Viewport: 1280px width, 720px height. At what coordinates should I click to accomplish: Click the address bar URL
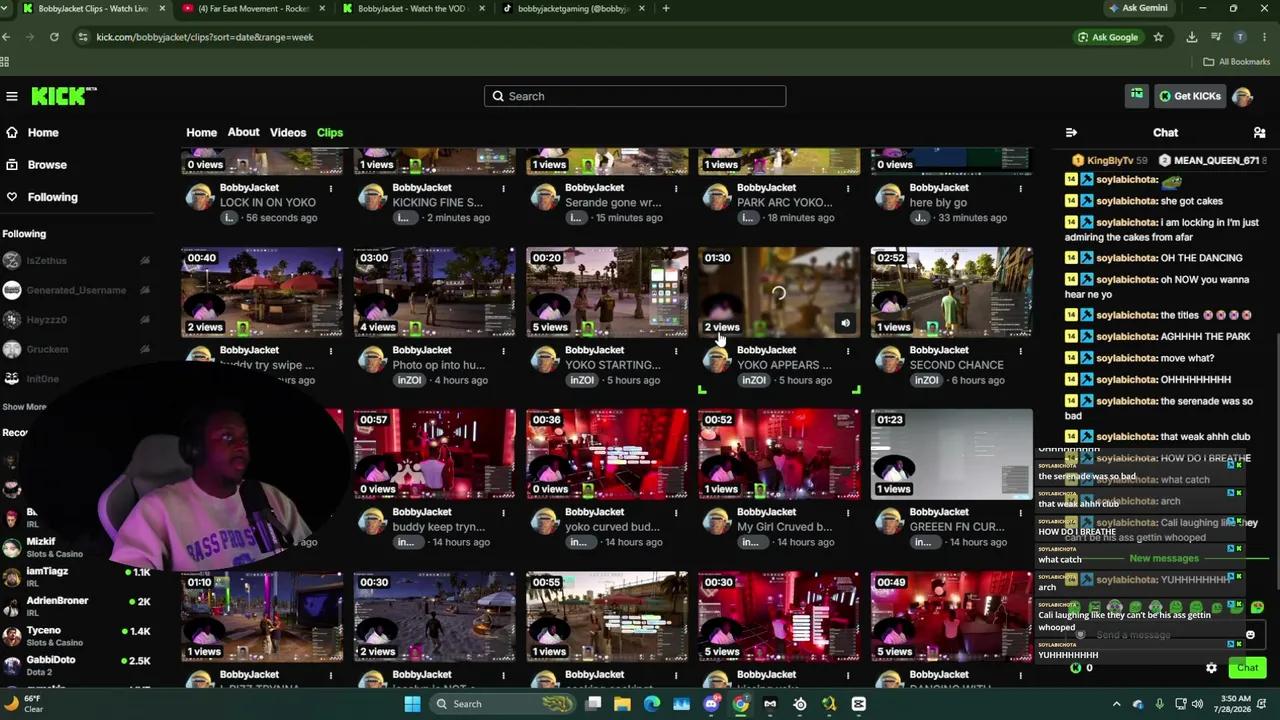(205, 37)
